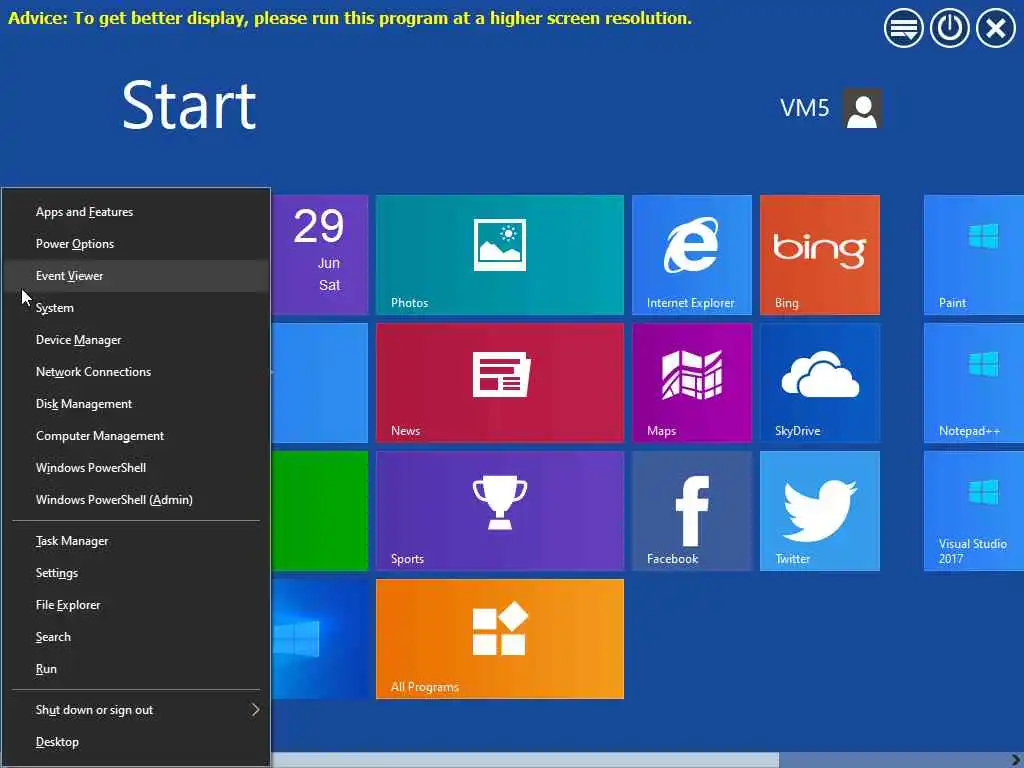Open the All Programs tile

tap(500, 639)
